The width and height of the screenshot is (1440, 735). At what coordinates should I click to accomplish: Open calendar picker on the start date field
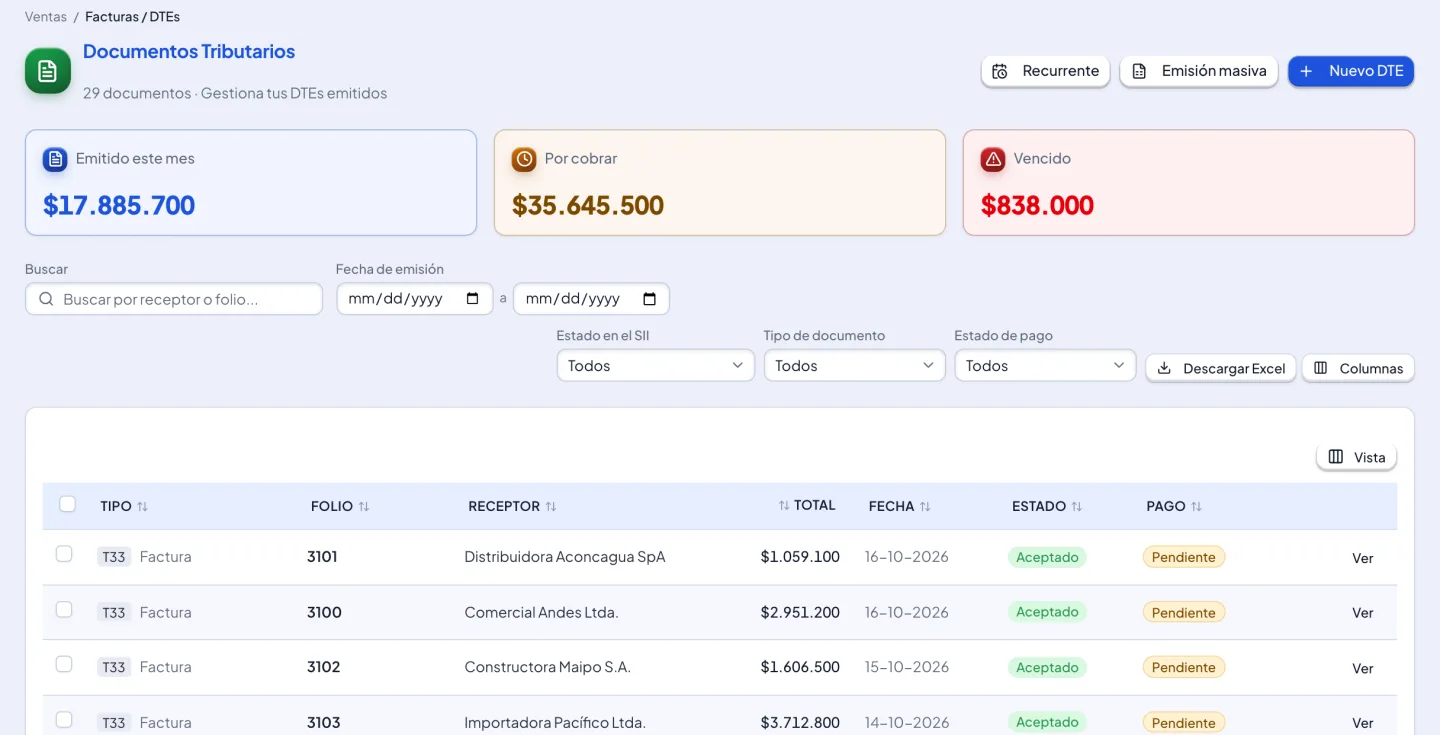[x=473, y=299]
